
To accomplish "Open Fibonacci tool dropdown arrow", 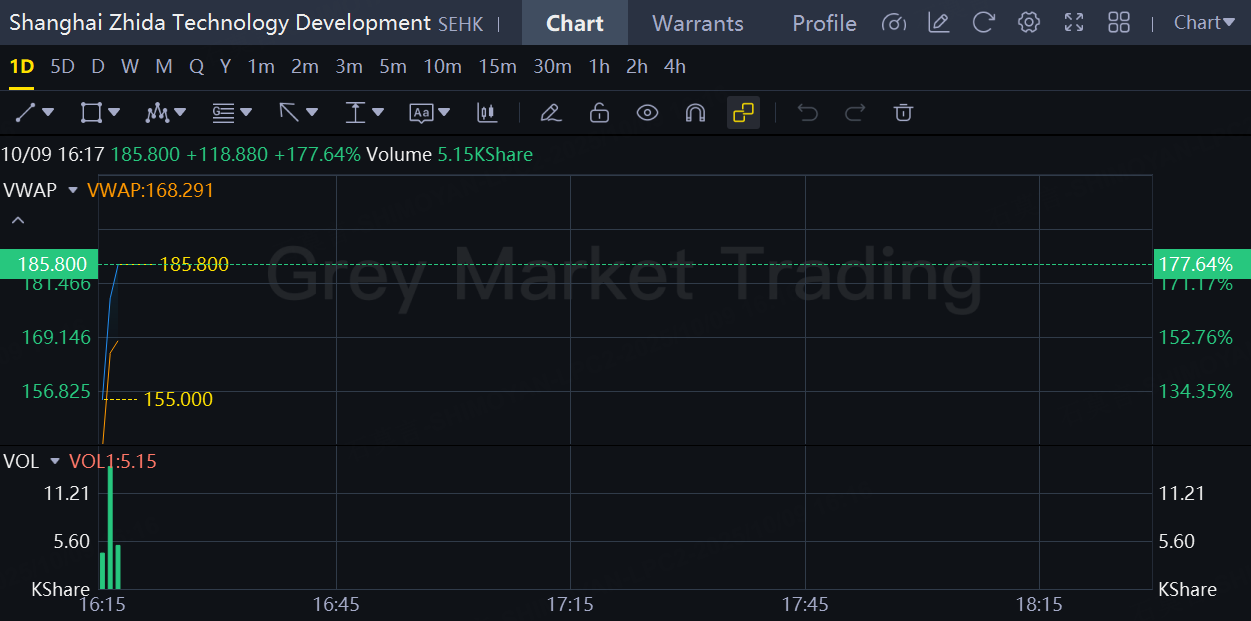I will 246,113.
